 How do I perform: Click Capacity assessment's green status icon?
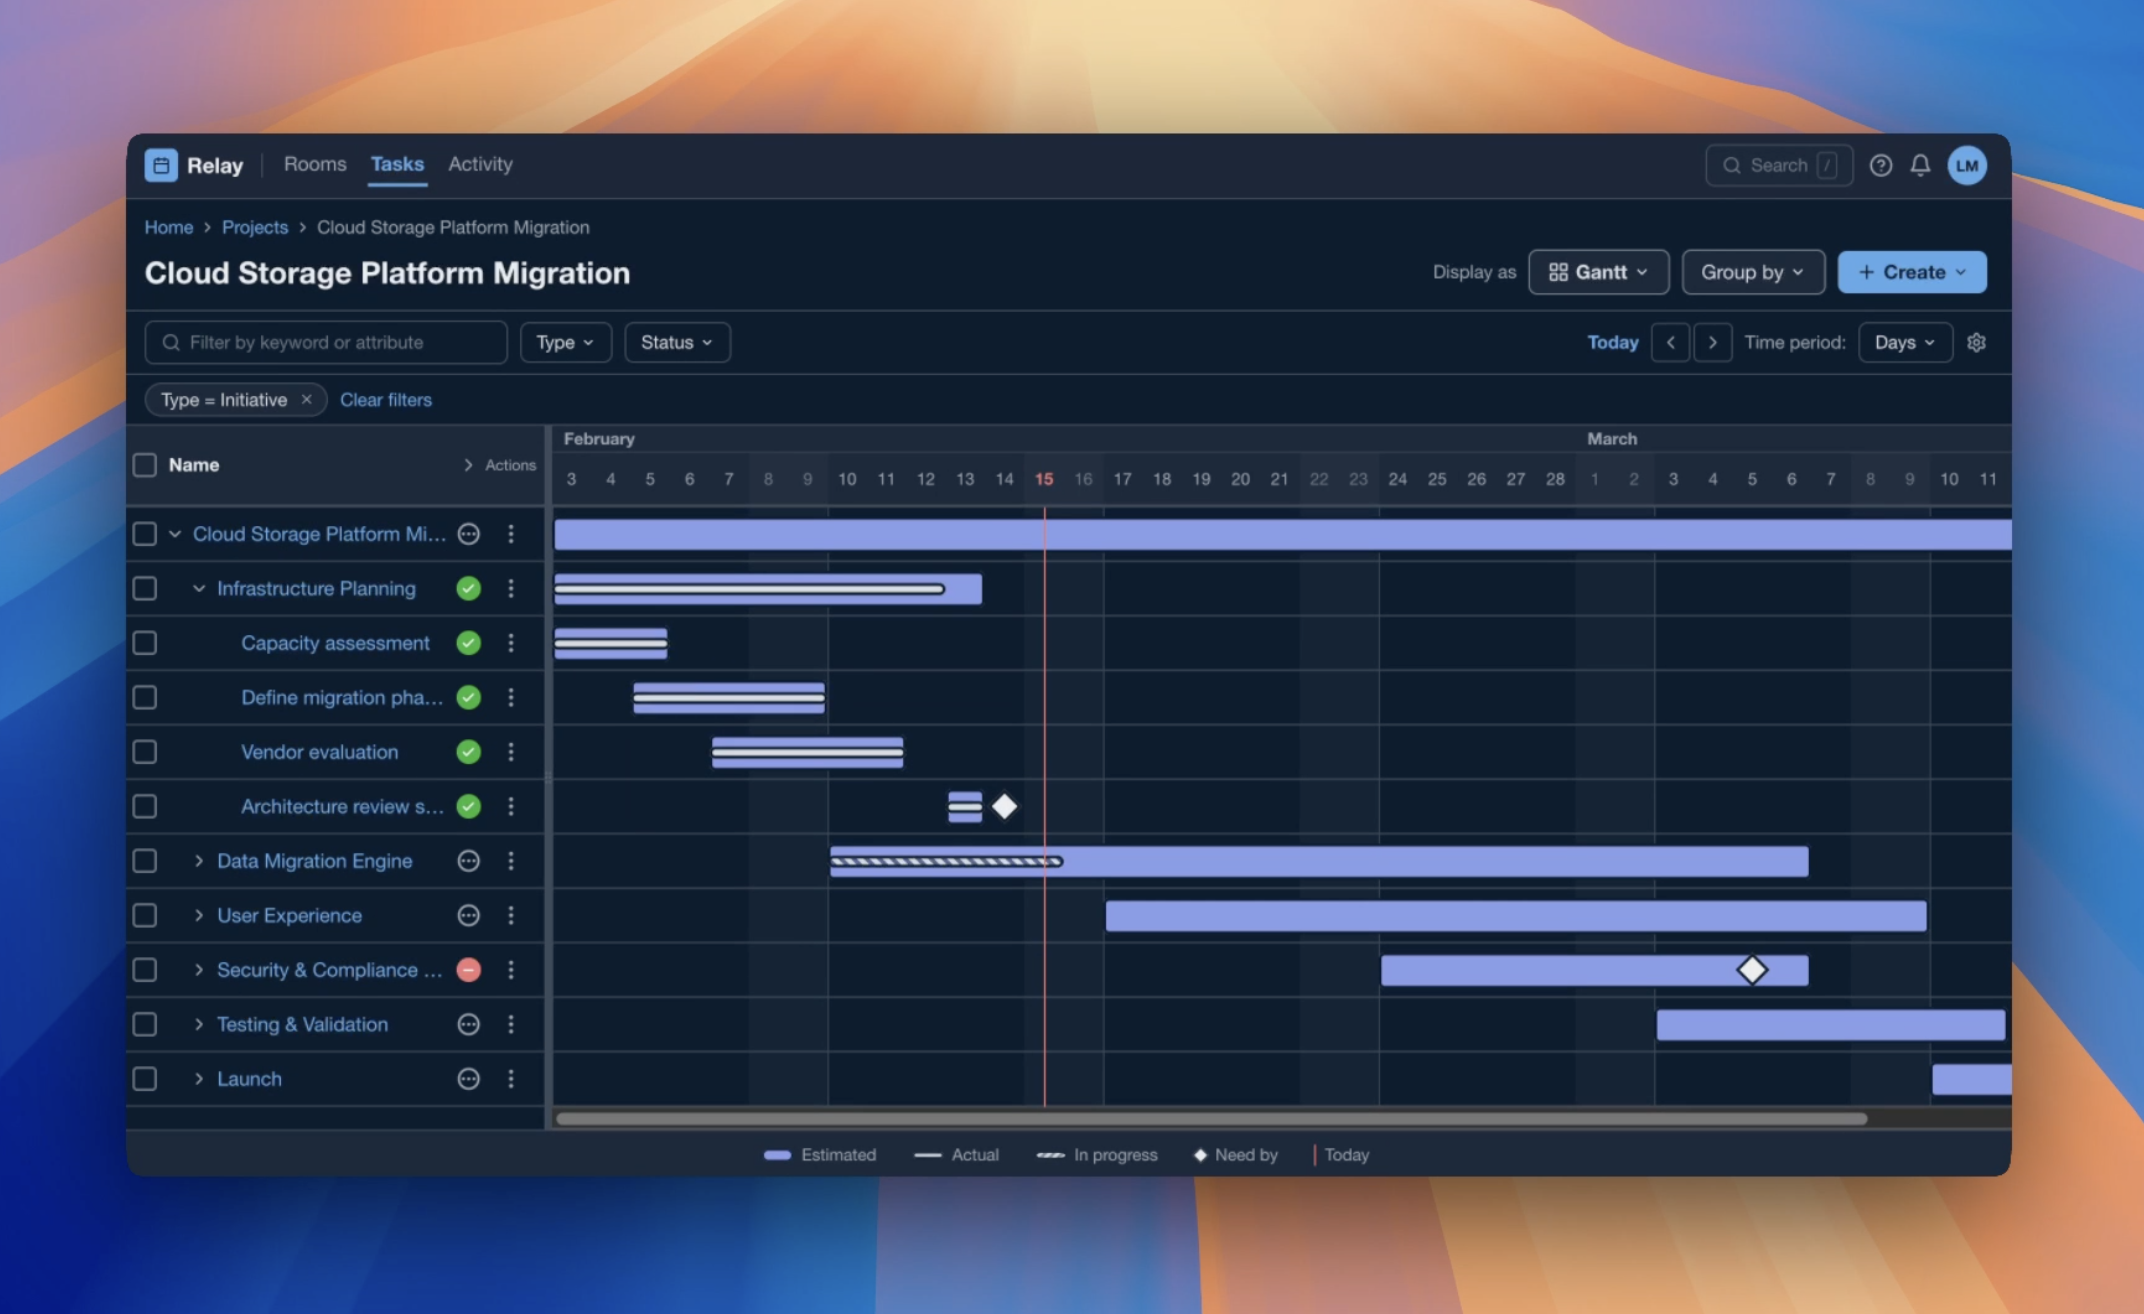coord(468,643)
